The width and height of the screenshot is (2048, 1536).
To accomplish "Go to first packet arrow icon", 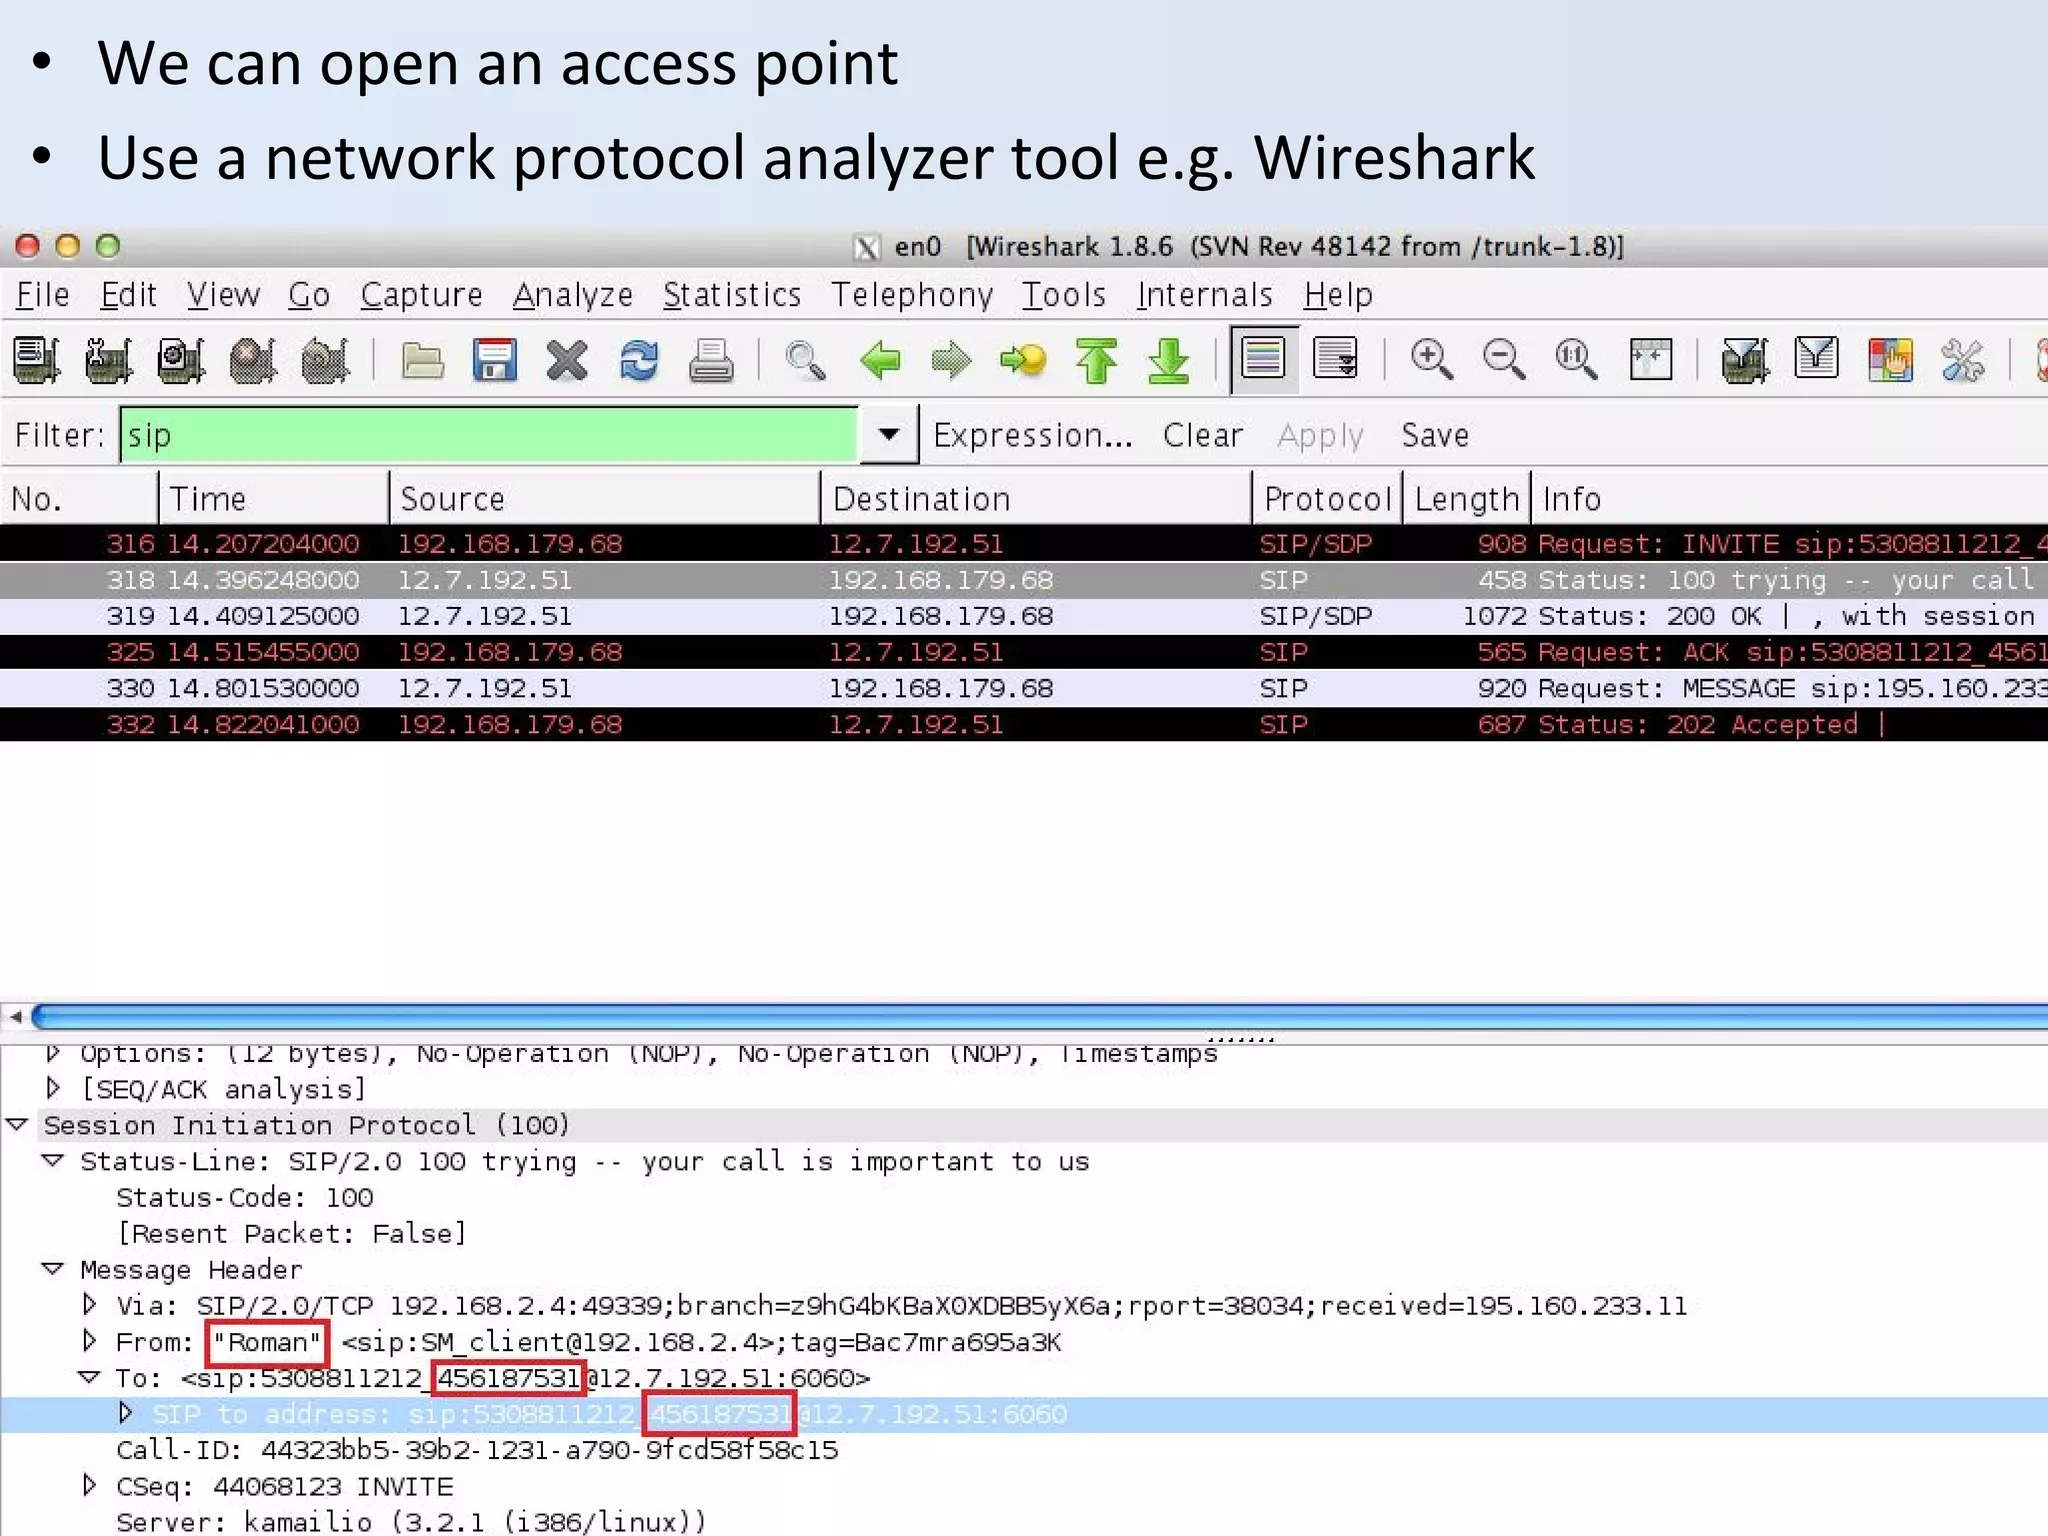I will (x=1096, y=361).
